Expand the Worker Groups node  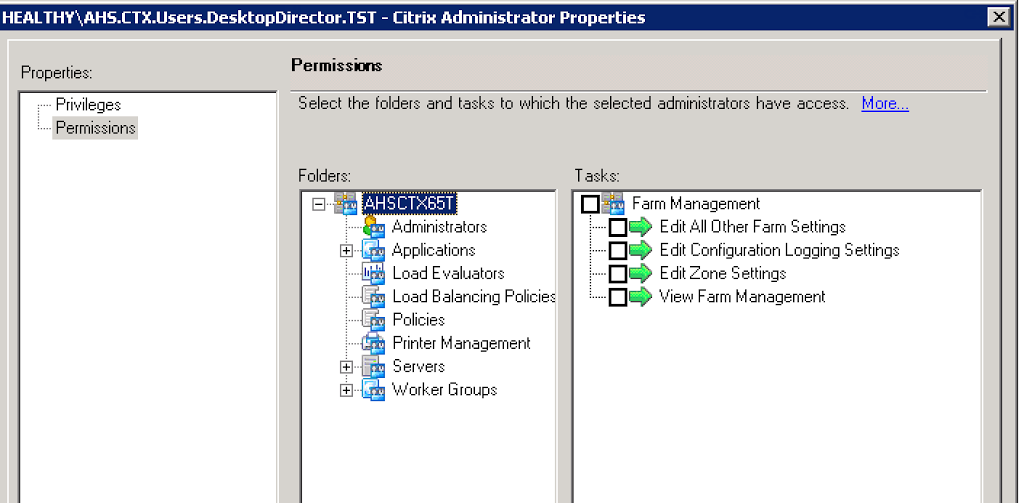346,390
